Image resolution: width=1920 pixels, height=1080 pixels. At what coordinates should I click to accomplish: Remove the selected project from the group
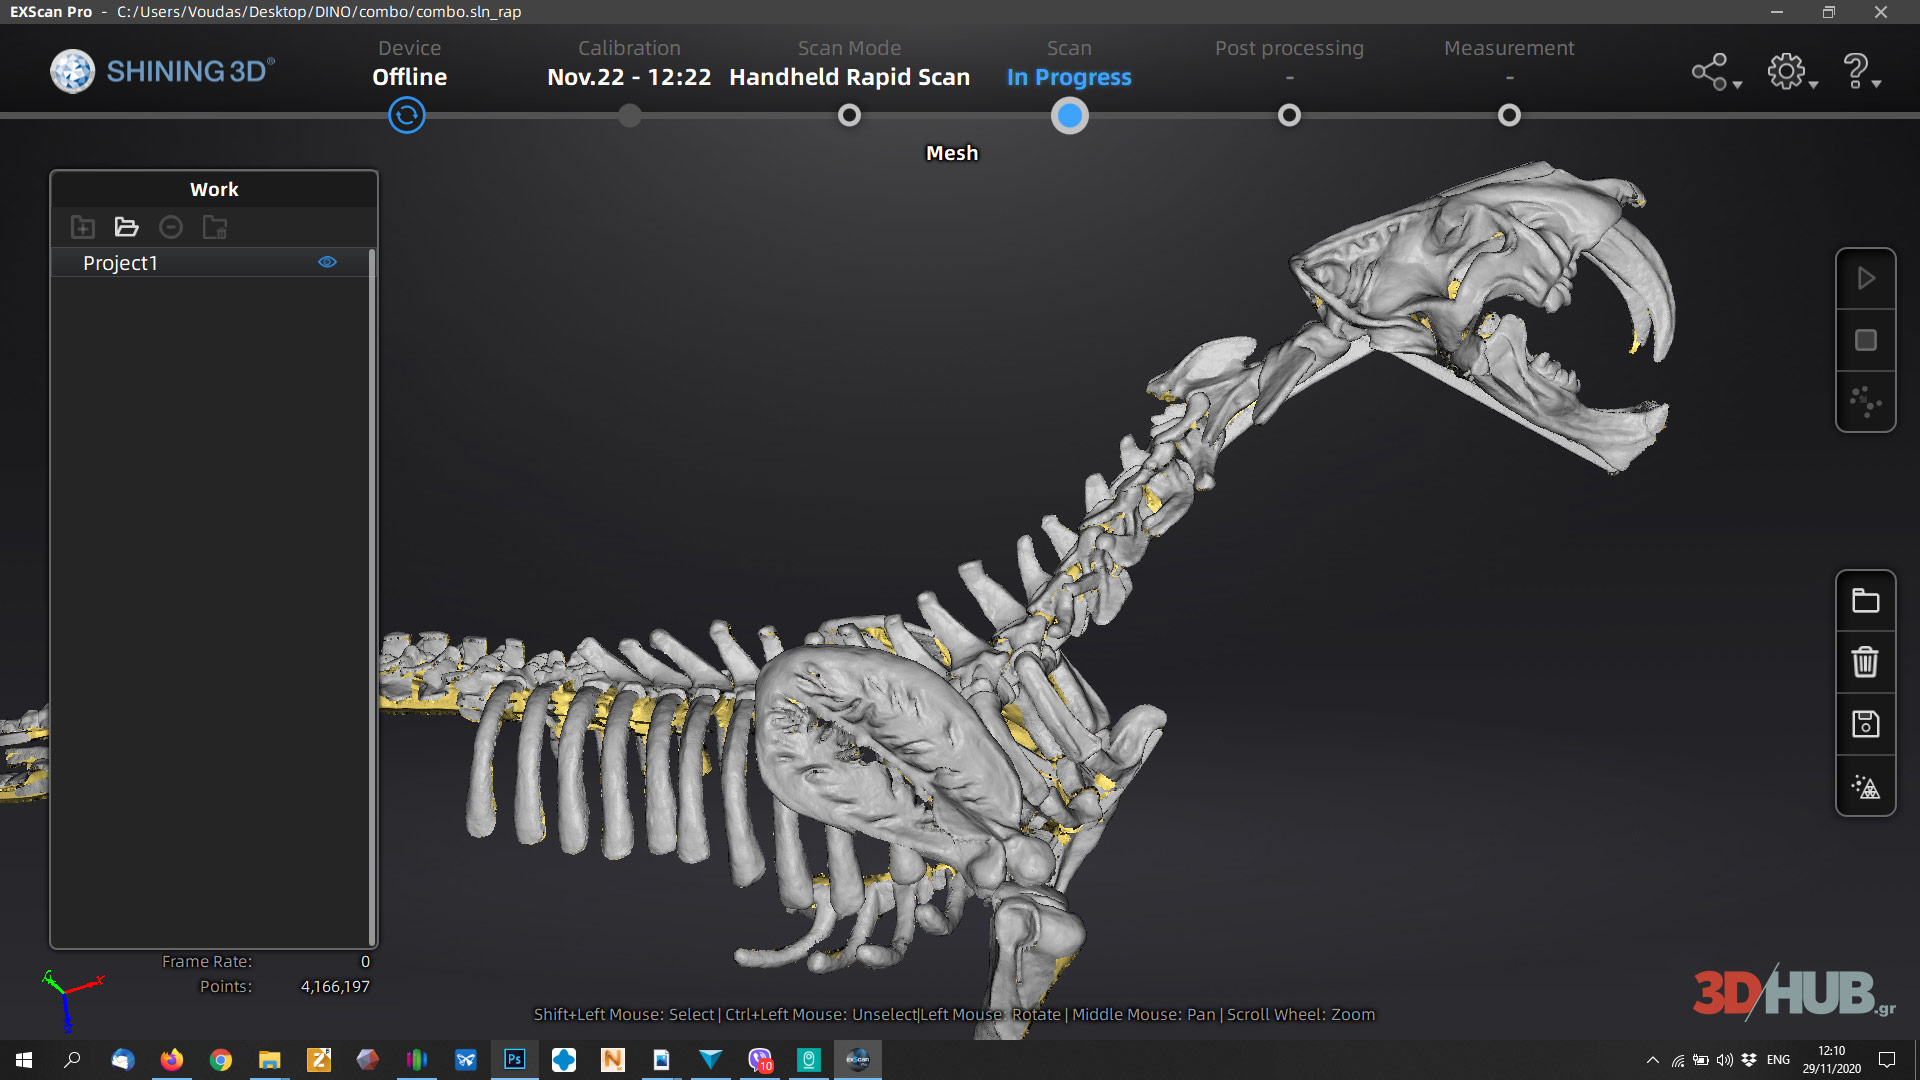click(x=170, y=227)
